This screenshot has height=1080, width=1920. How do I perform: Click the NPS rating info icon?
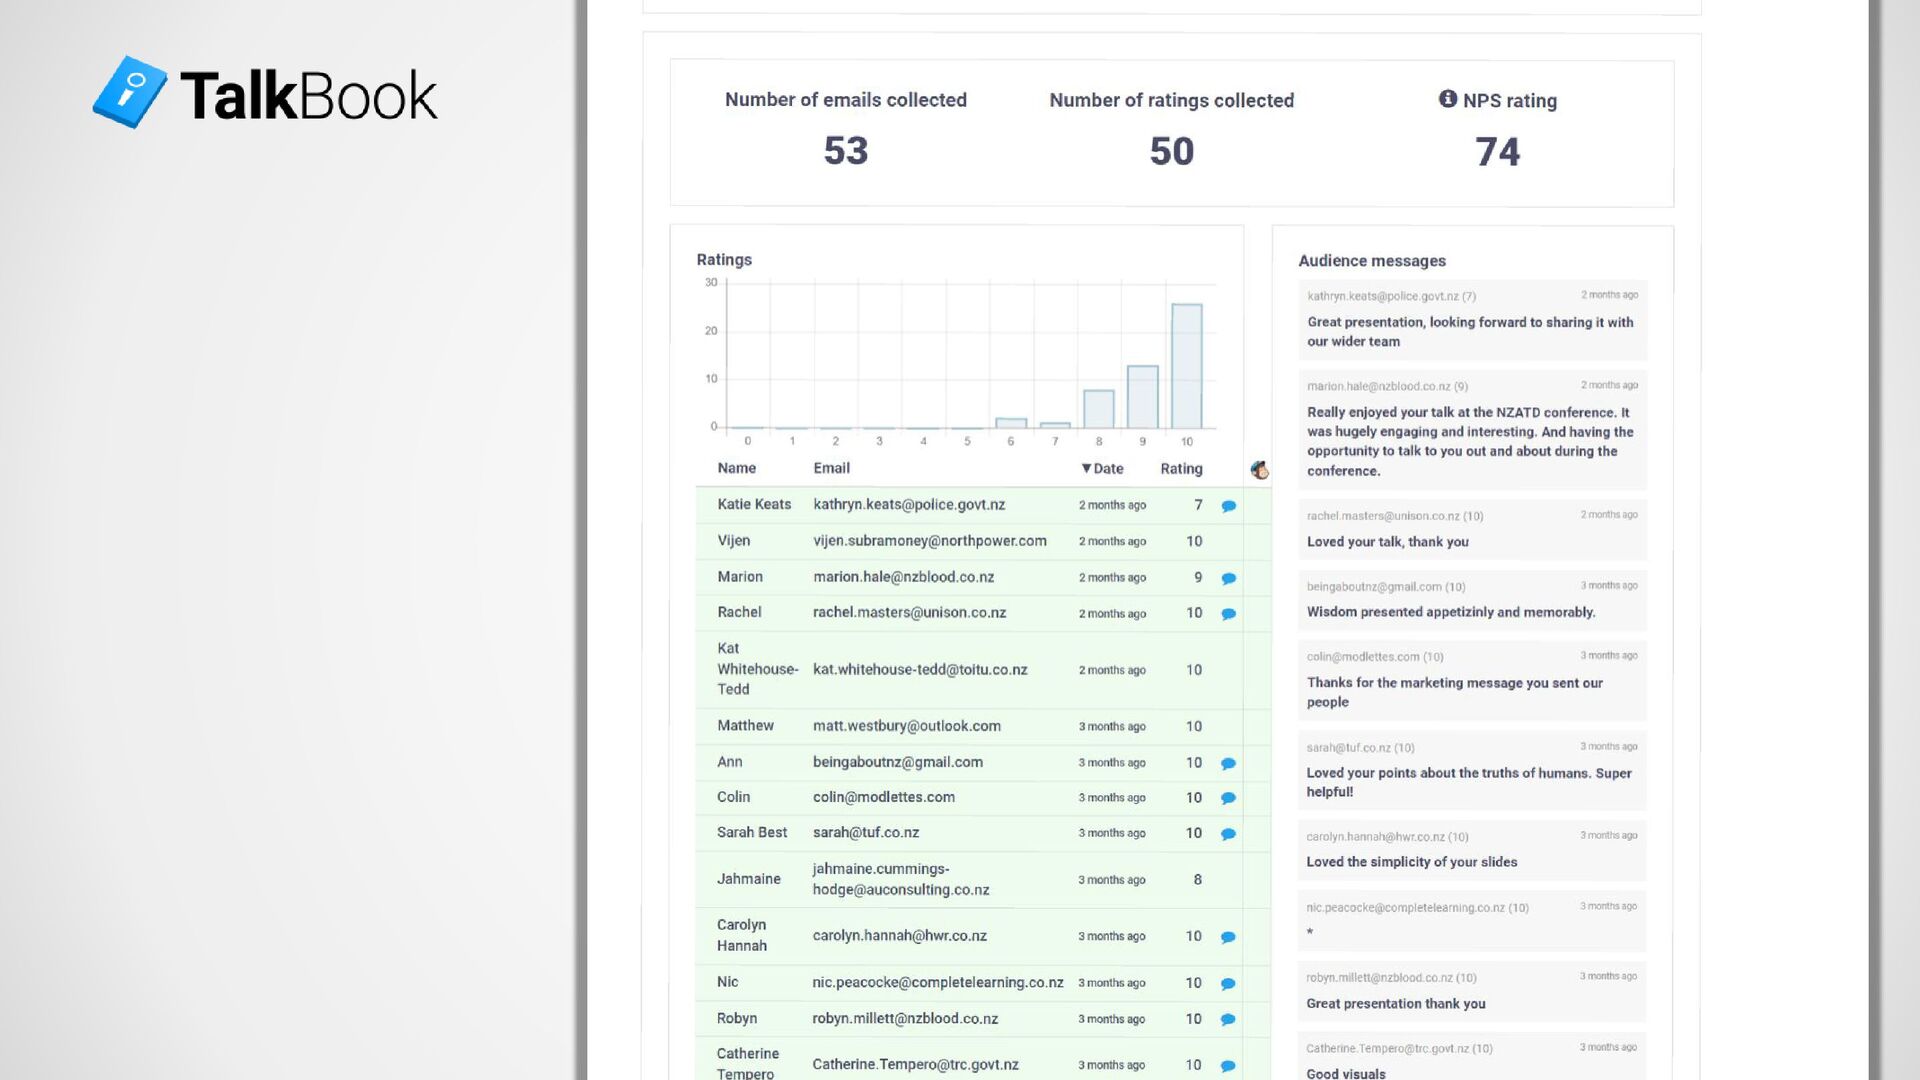pyautogui.click(x=1447, y=98)
